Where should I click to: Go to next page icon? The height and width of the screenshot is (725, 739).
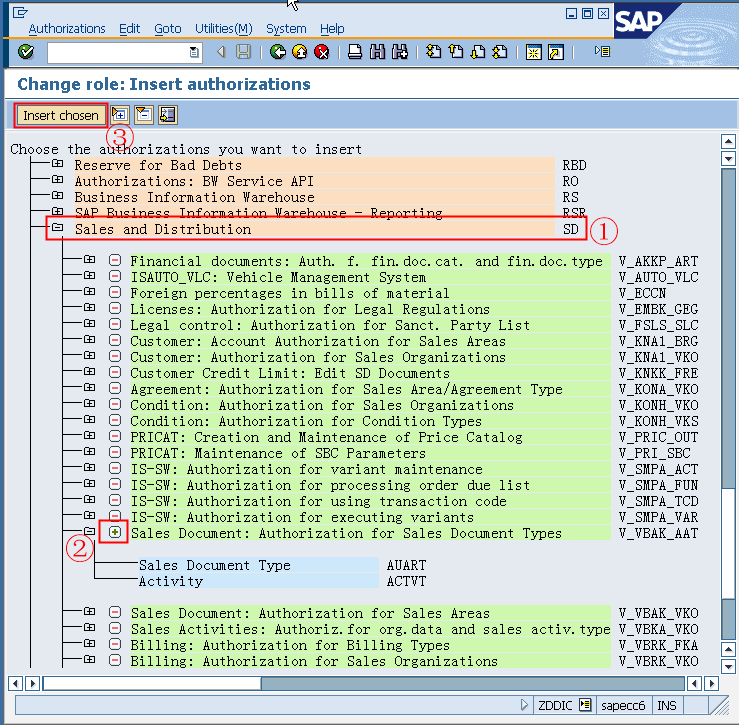pos(478,51)
